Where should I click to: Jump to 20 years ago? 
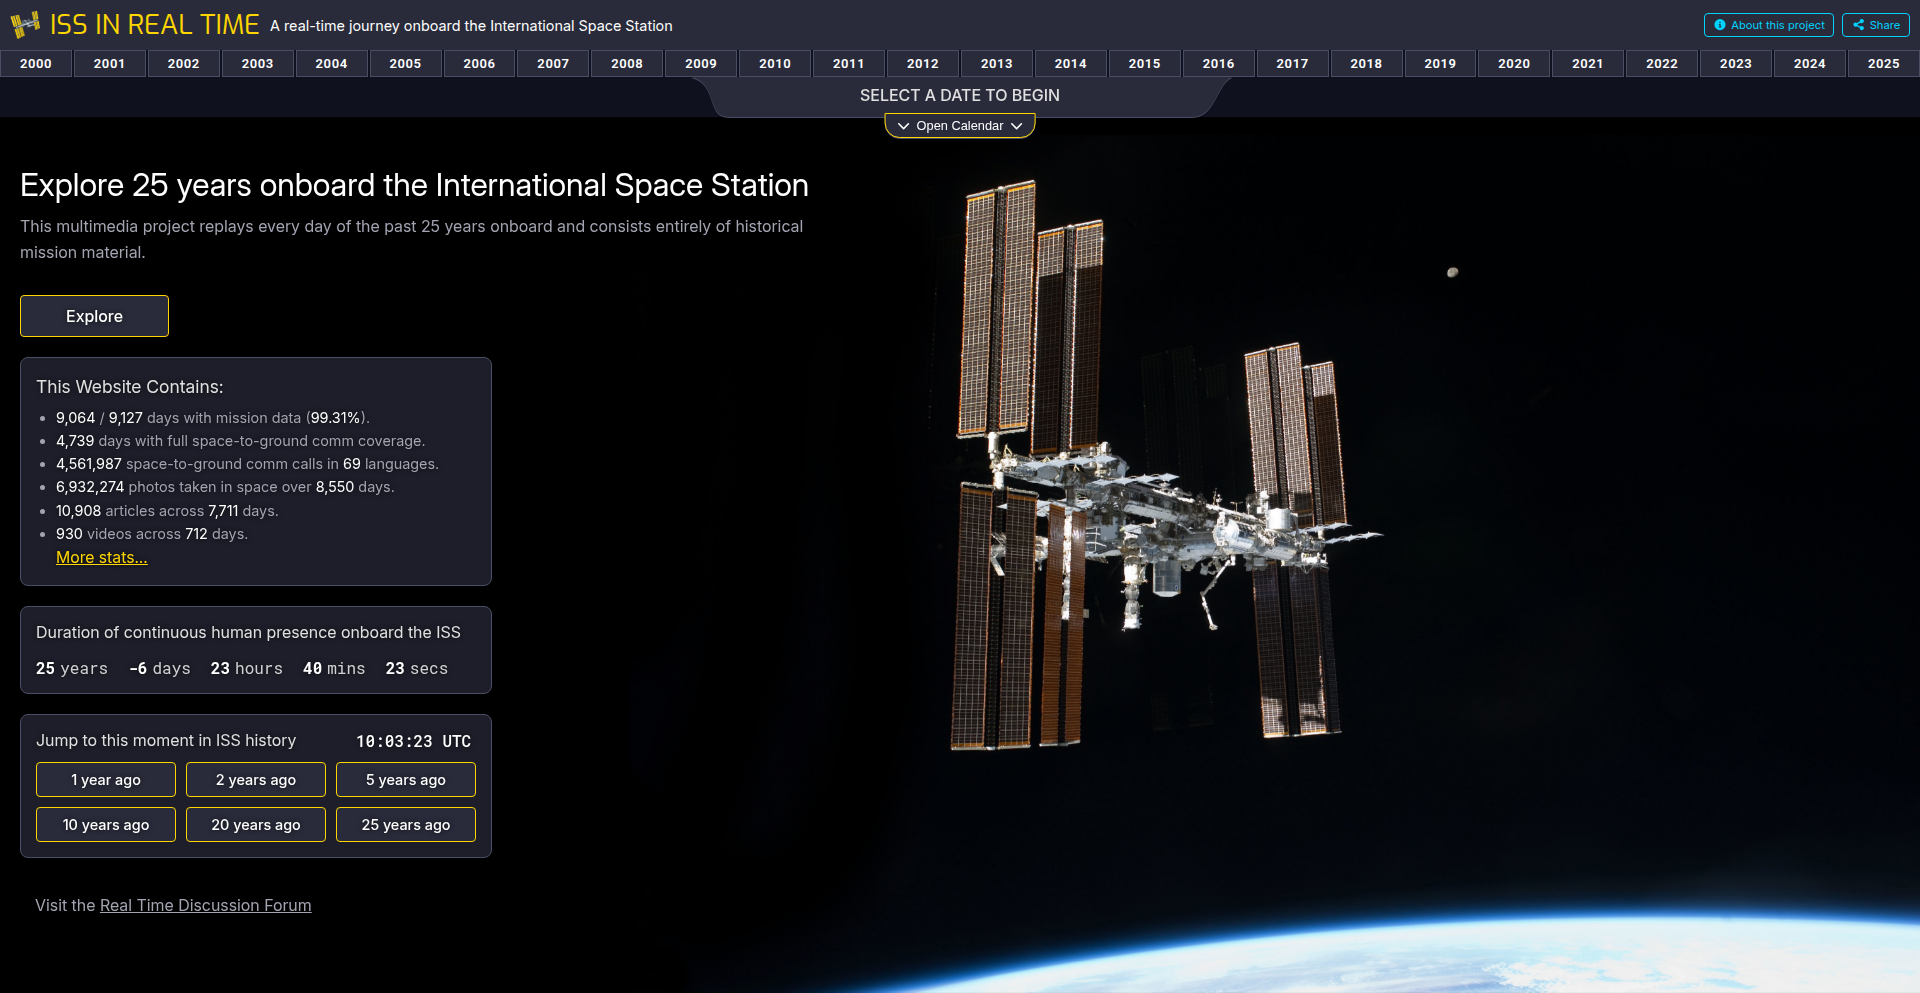[x=256, y=825]
